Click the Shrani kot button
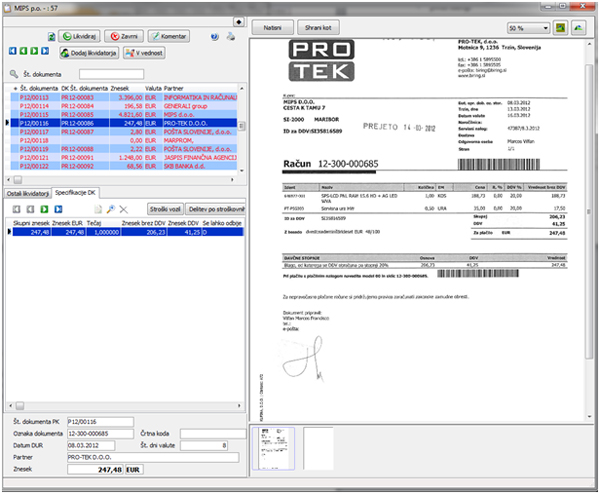The image size is (600, 494). (318, 28)
